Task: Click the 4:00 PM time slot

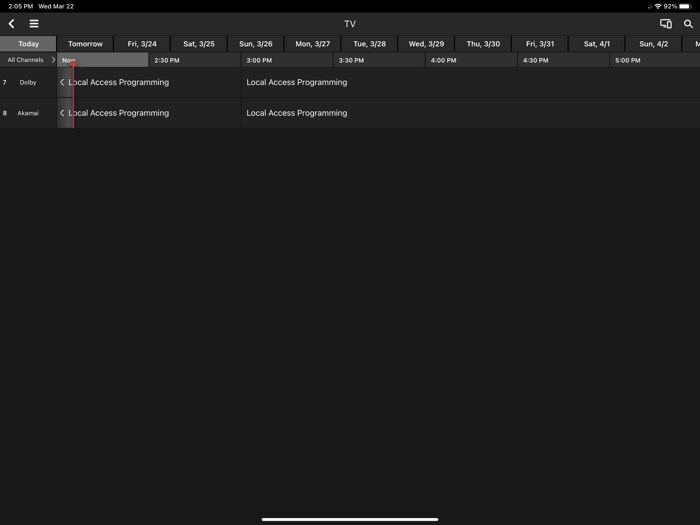Action: pos(471,60)
